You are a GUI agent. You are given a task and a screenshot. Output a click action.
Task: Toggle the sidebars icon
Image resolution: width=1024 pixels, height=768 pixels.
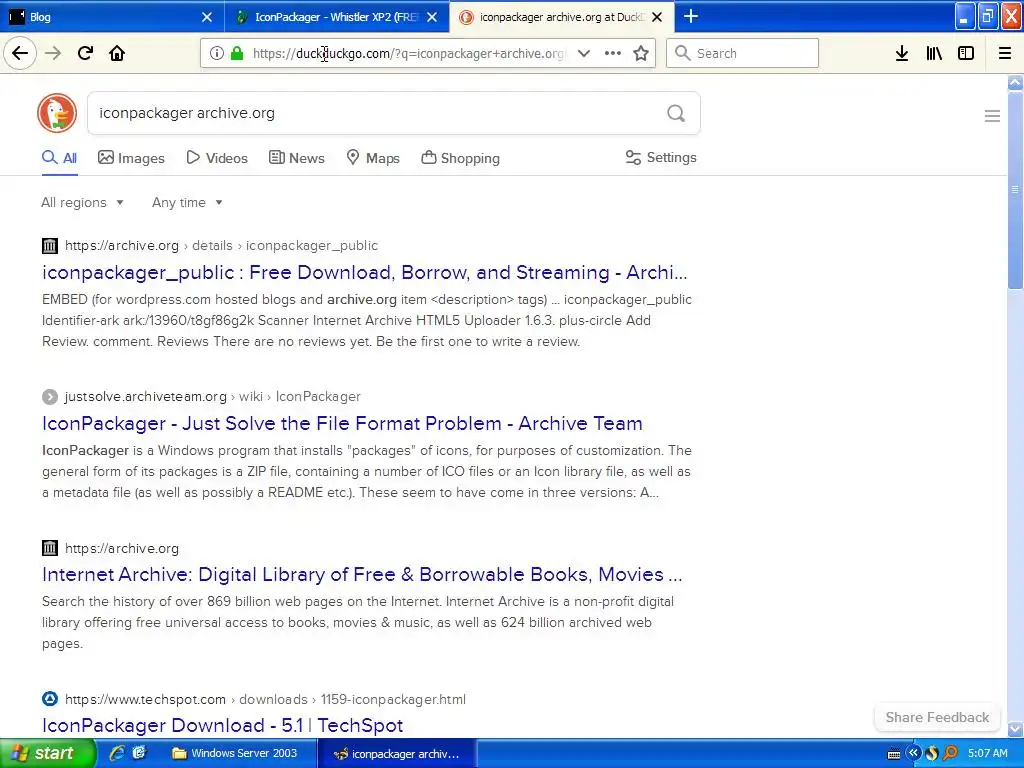[966, 54]
